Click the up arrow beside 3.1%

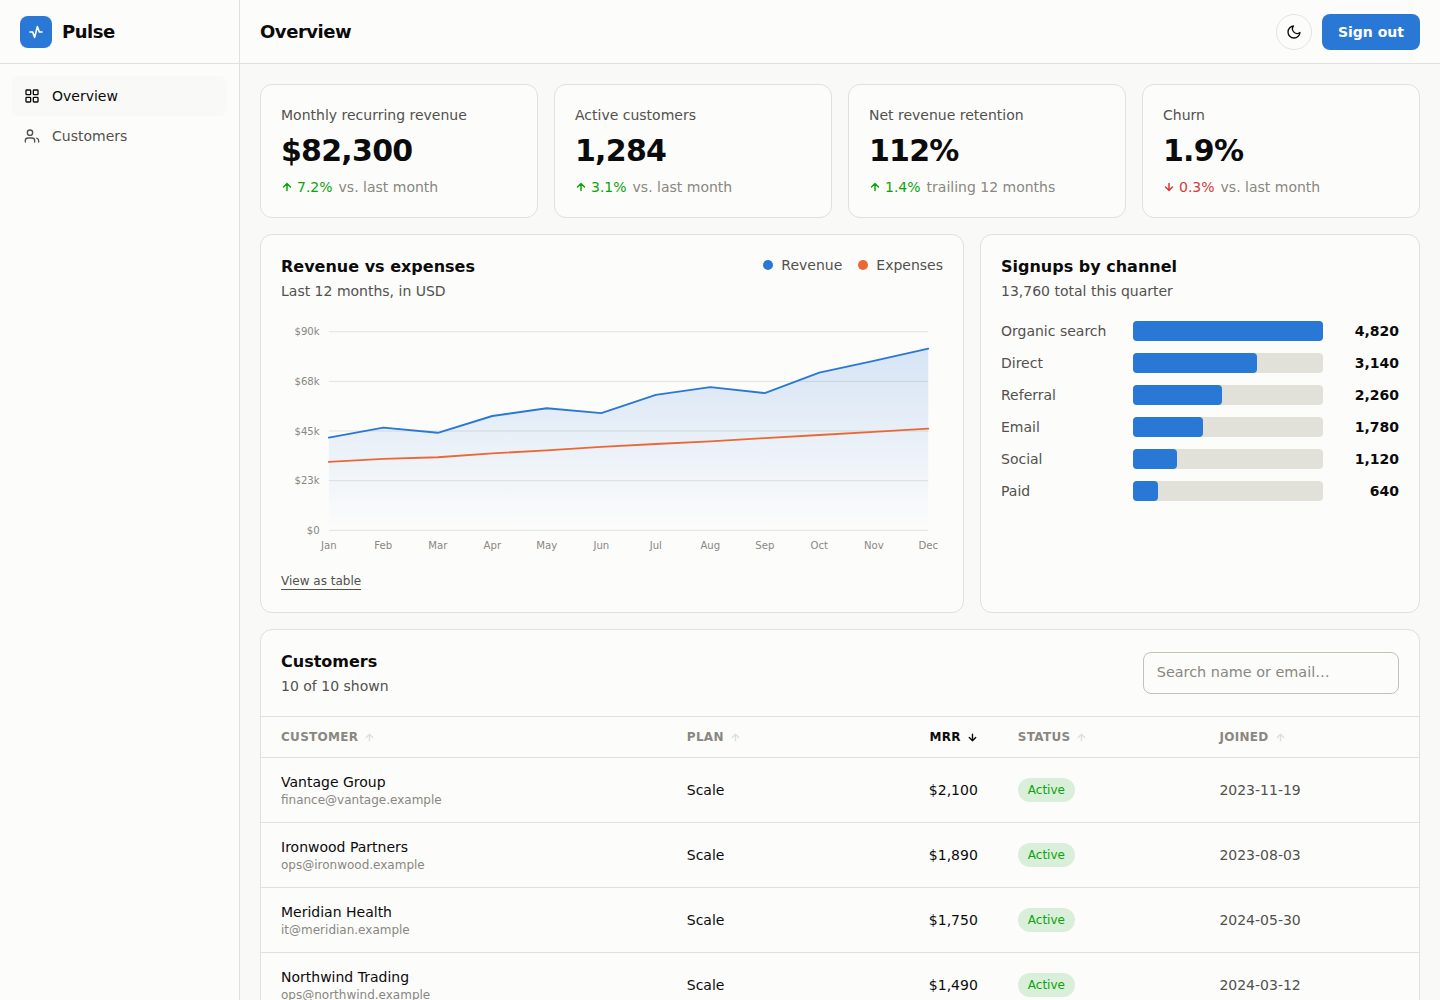581,187
